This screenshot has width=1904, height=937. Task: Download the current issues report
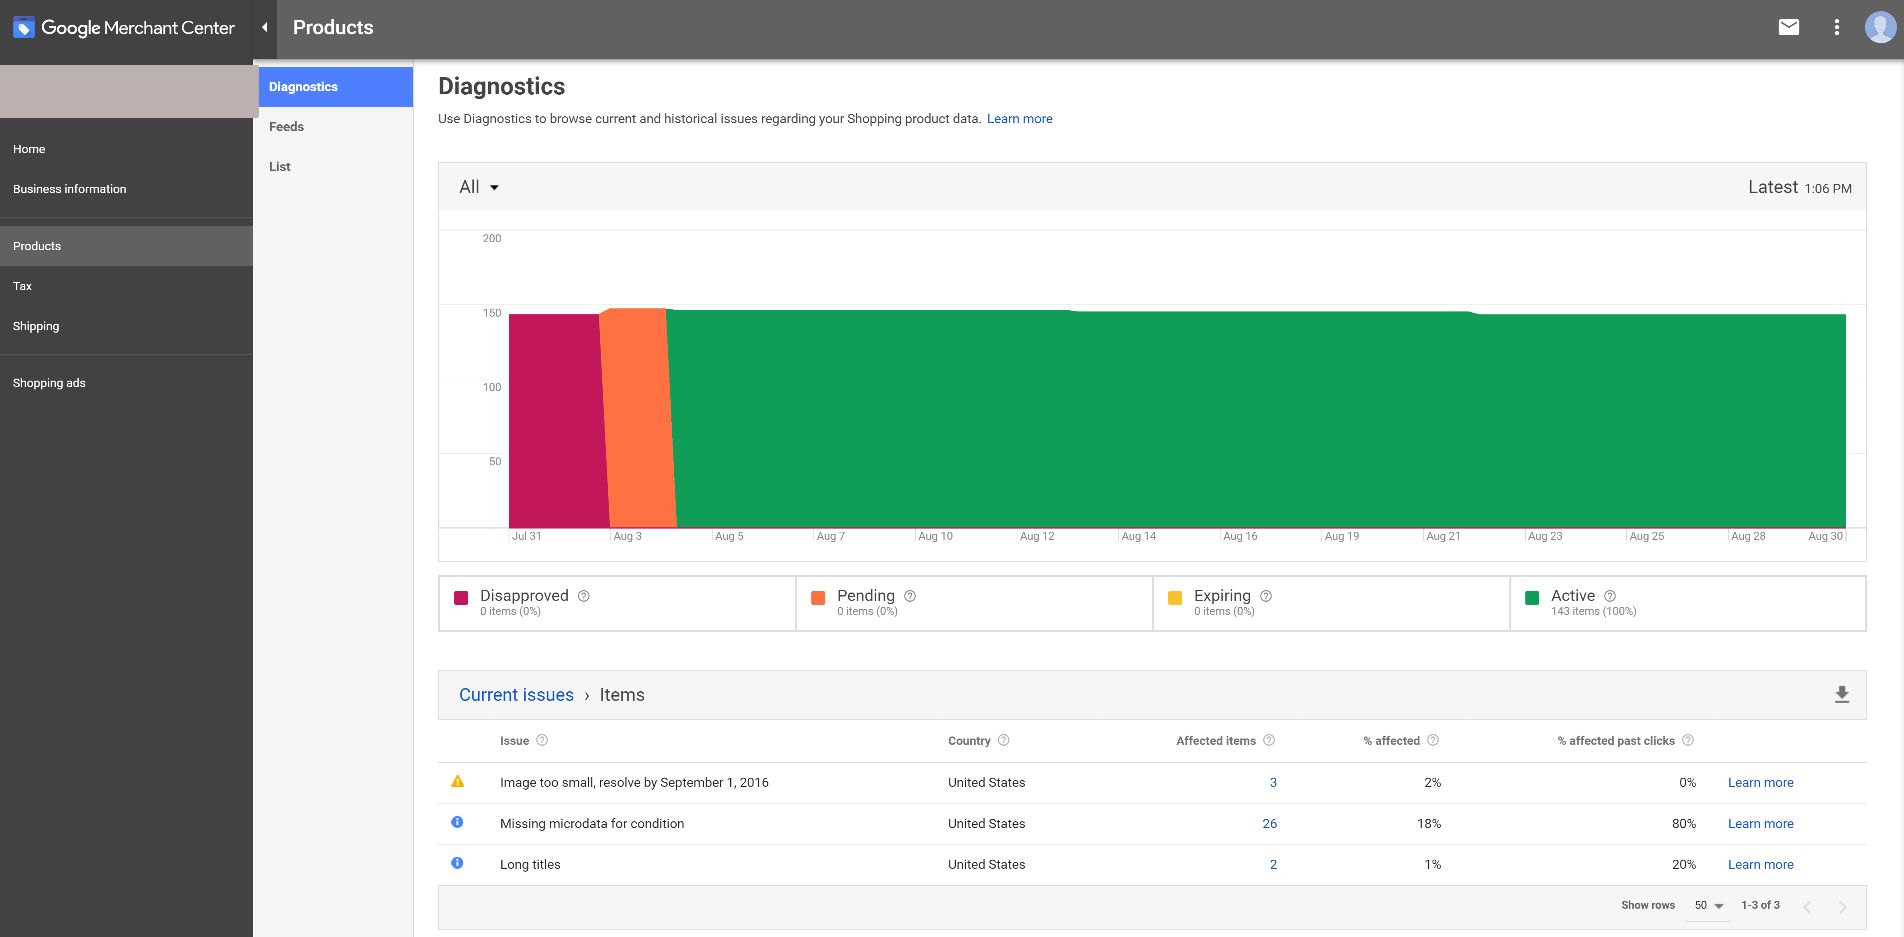point(1841,694)
